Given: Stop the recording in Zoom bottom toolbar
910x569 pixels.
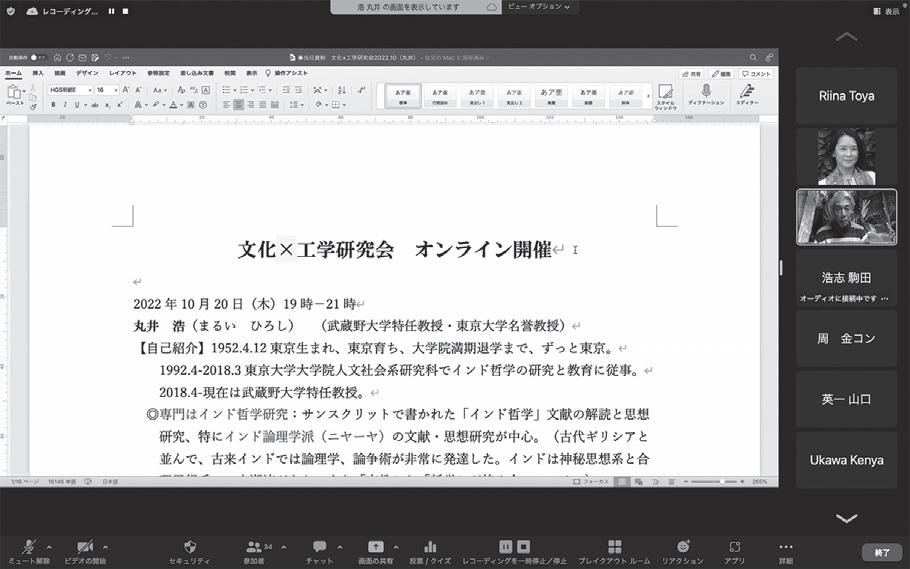Looking at the screenshot, I should (523, 546).
